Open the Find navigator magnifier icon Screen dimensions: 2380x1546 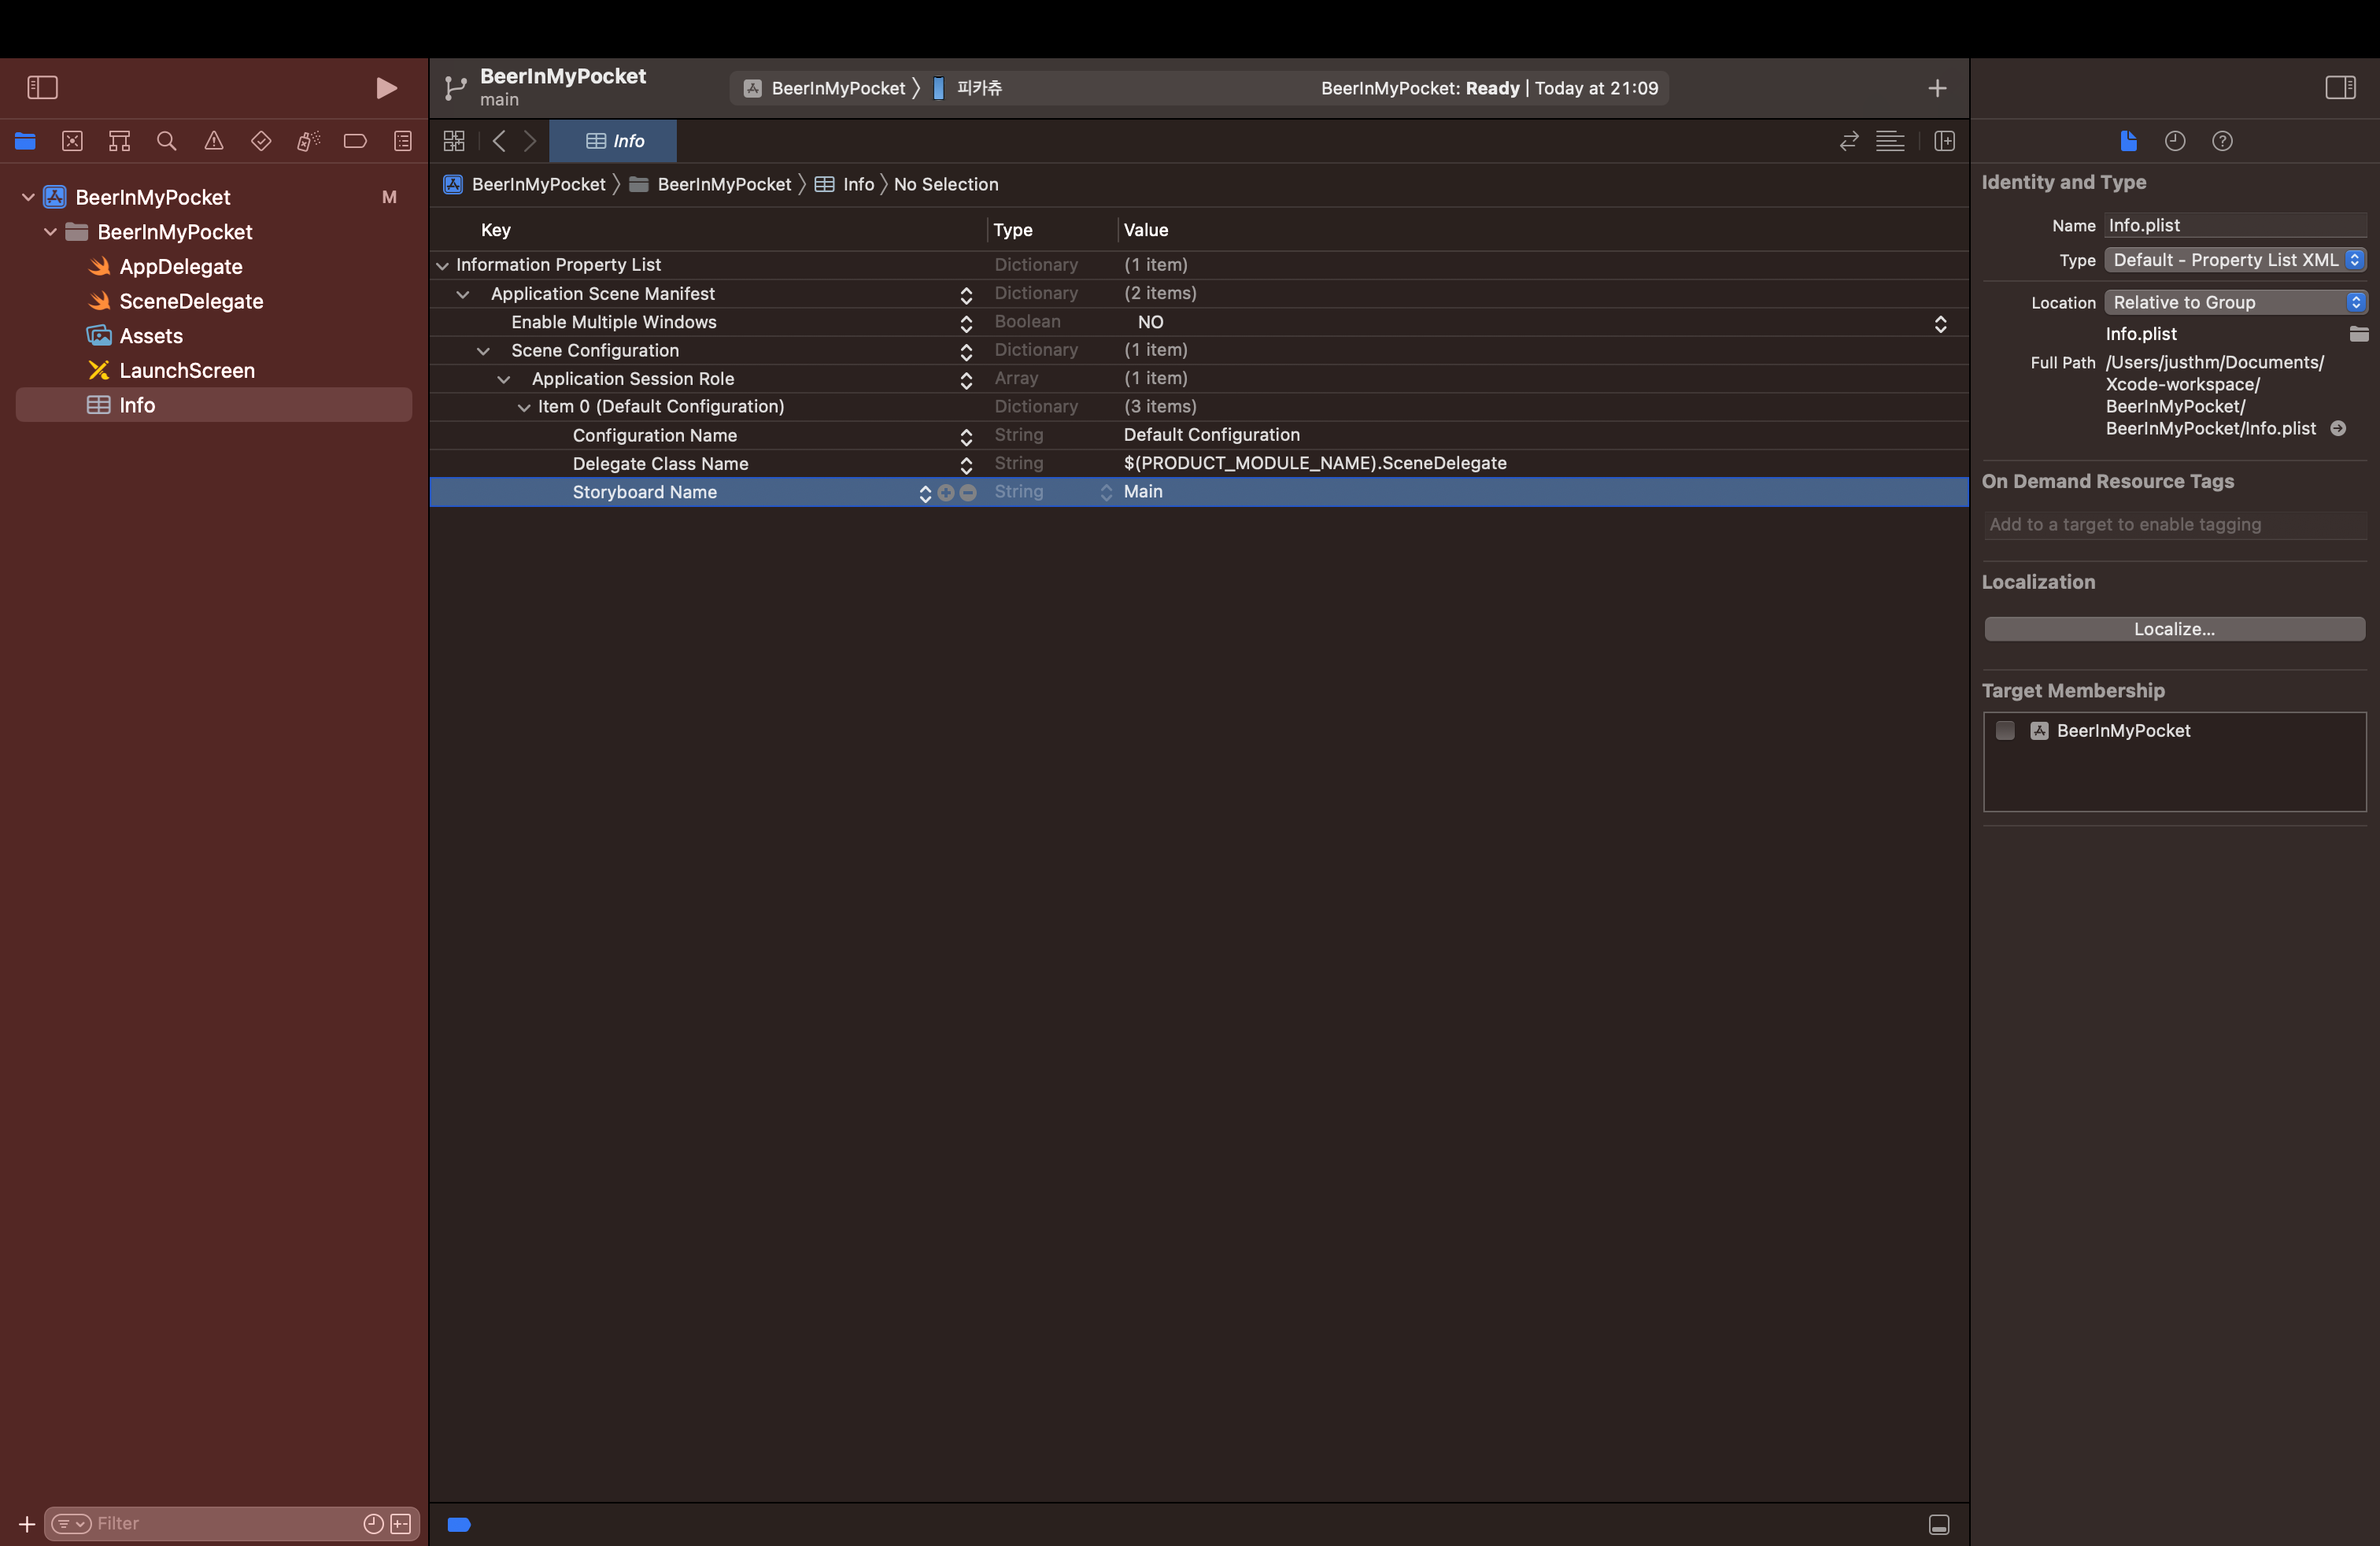(166, 141)
